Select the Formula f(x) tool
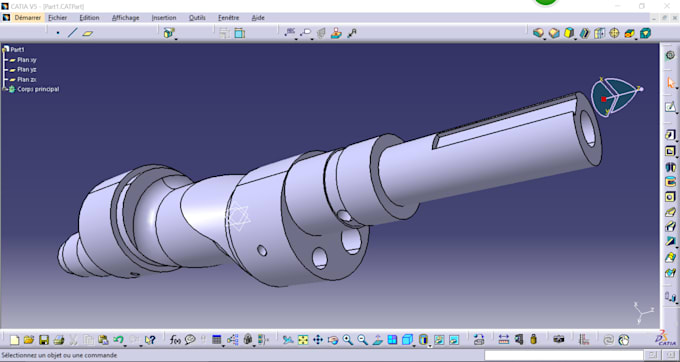Screen dimensions: 680x362 tap(175, 340)
